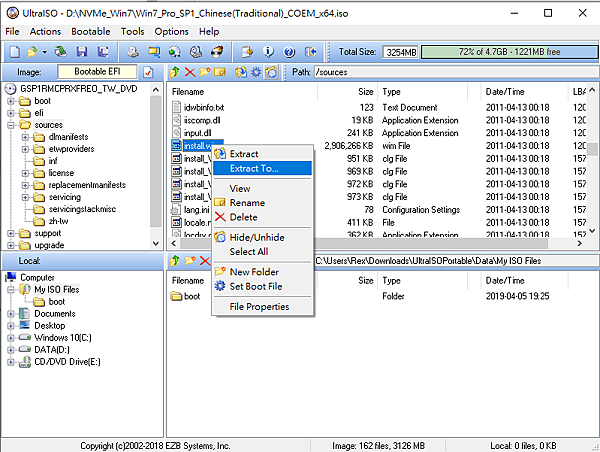
Task: Open the Bootable menu
Action: tap(91, 31)
